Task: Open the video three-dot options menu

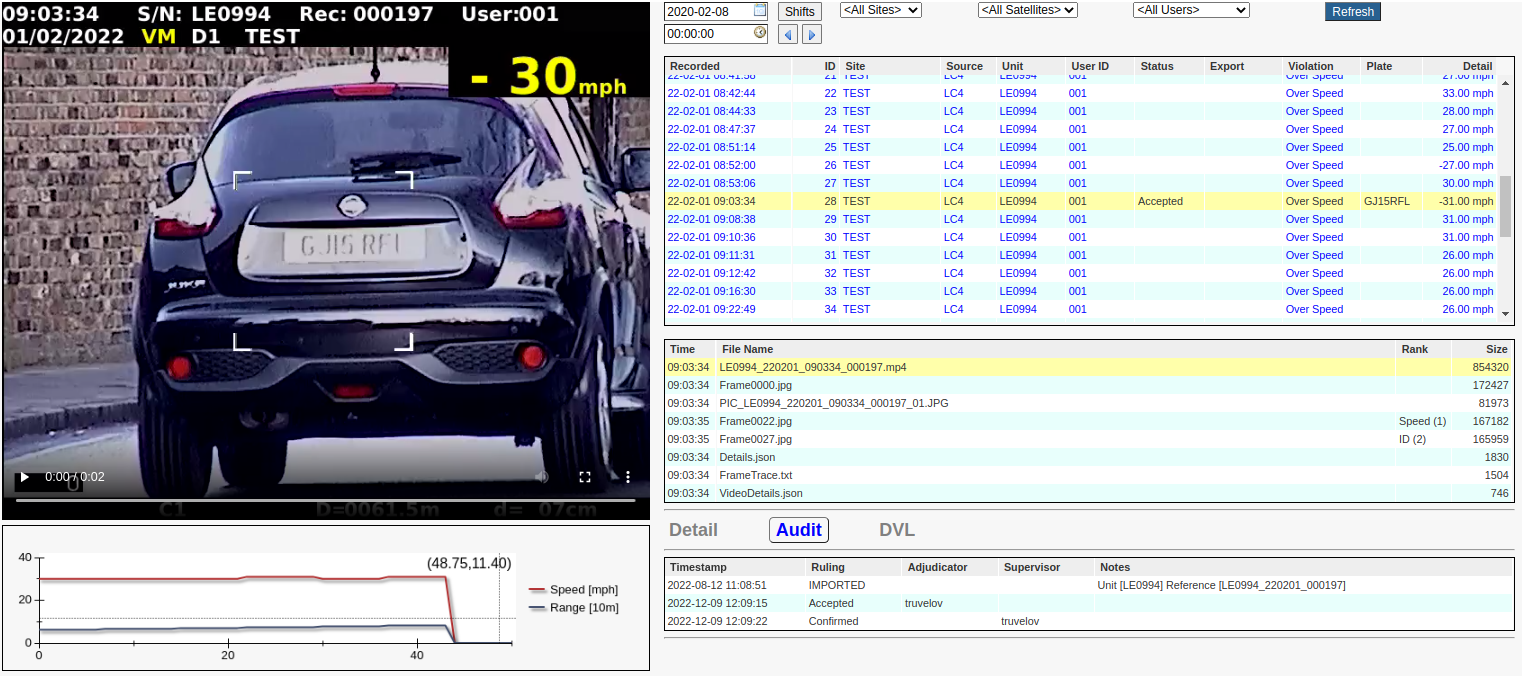Action: (628, 477)
